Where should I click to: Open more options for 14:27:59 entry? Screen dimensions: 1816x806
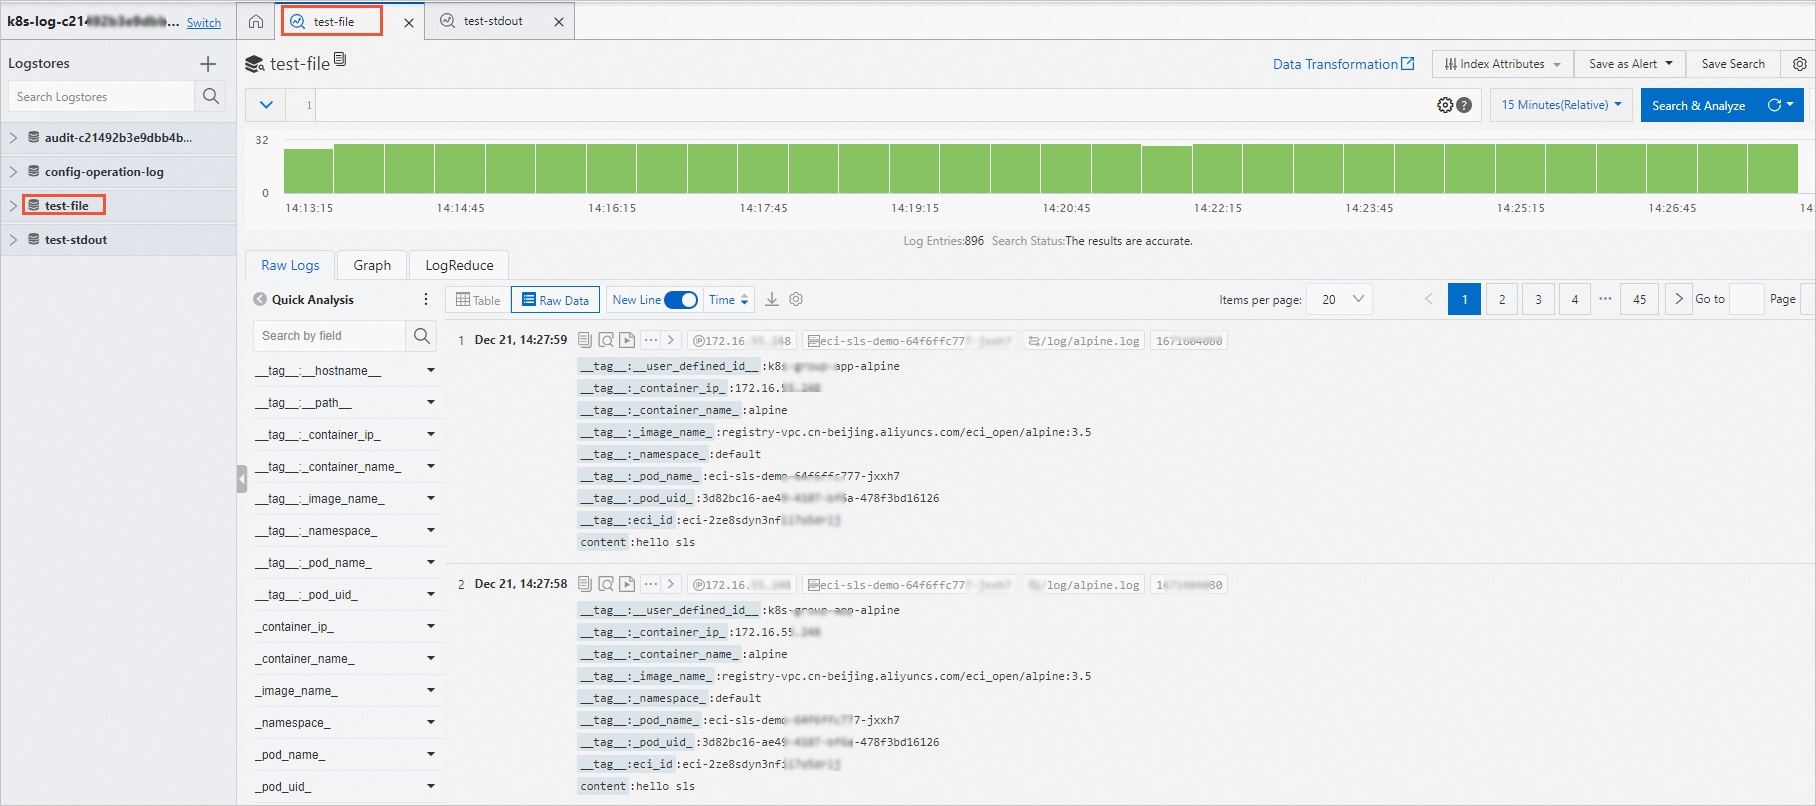651,340
